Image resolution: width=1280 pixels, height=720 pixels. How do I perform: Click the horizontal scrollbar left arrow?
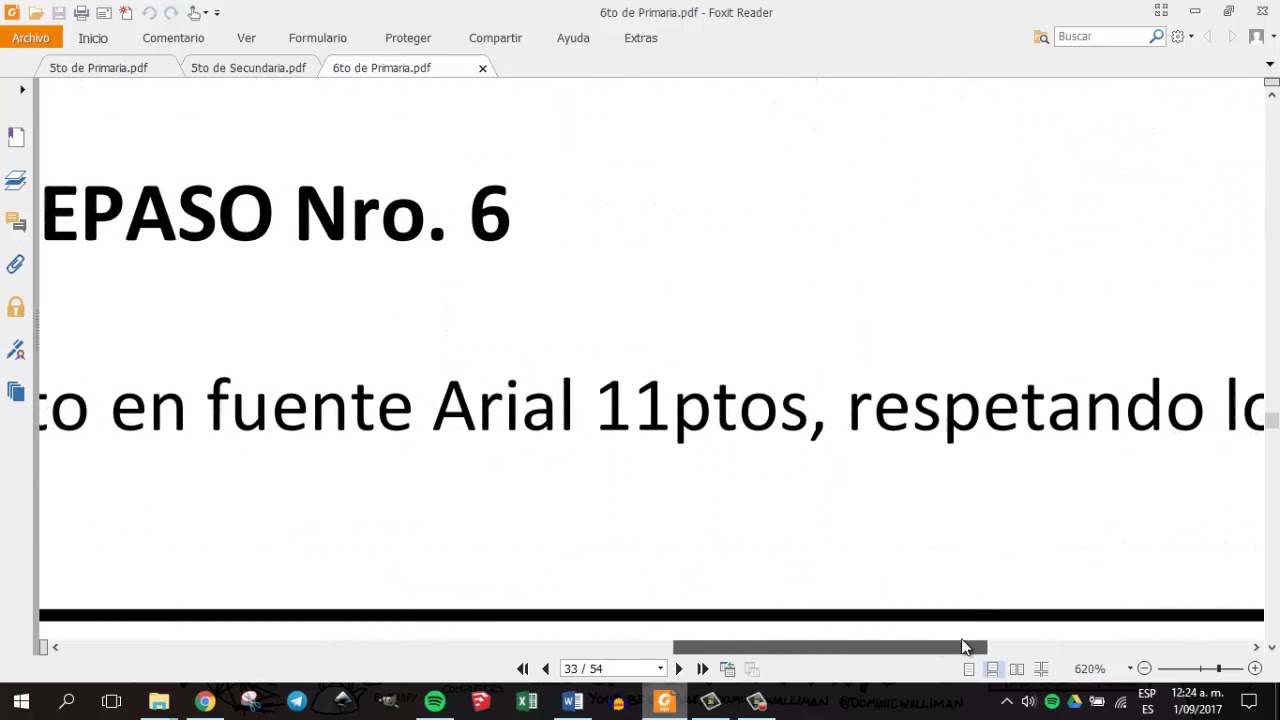click(x=55, y=648)
